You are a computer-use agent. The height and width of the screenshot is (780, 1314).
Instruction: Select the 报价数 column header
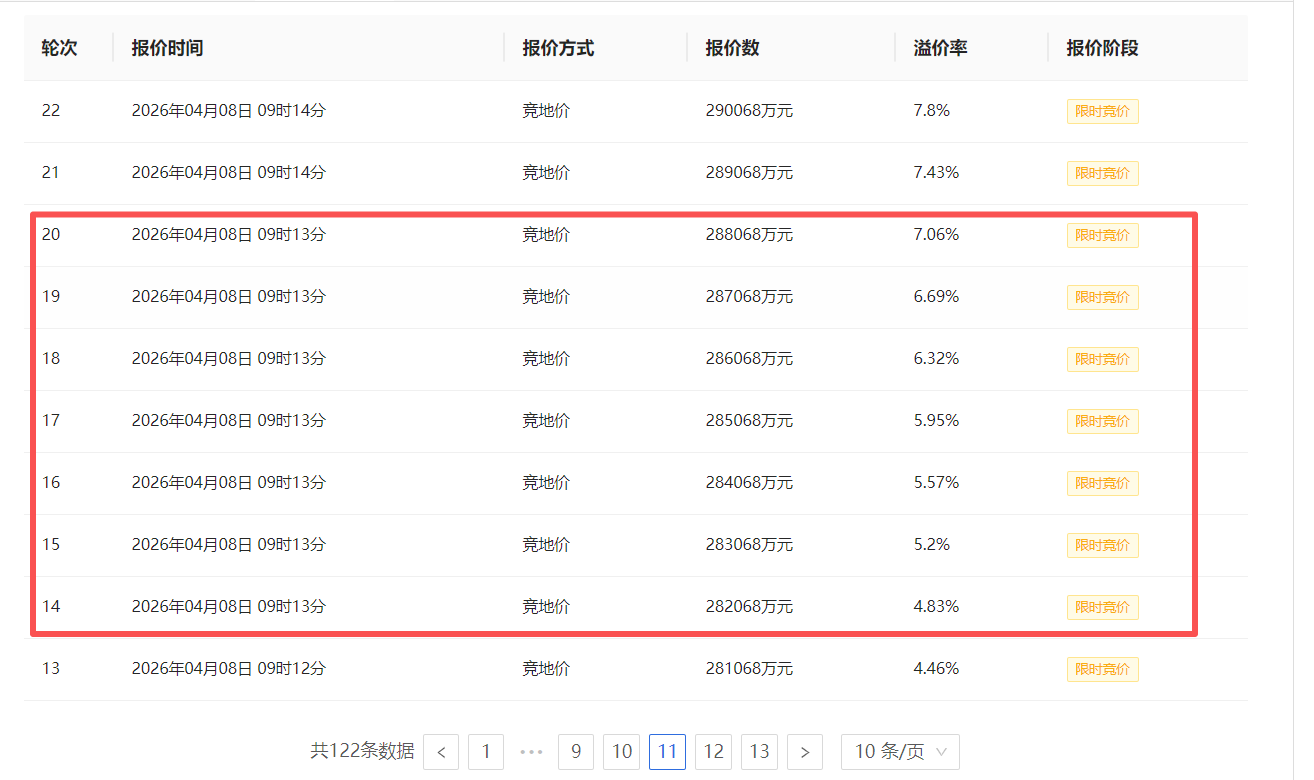tap(732, 48)
